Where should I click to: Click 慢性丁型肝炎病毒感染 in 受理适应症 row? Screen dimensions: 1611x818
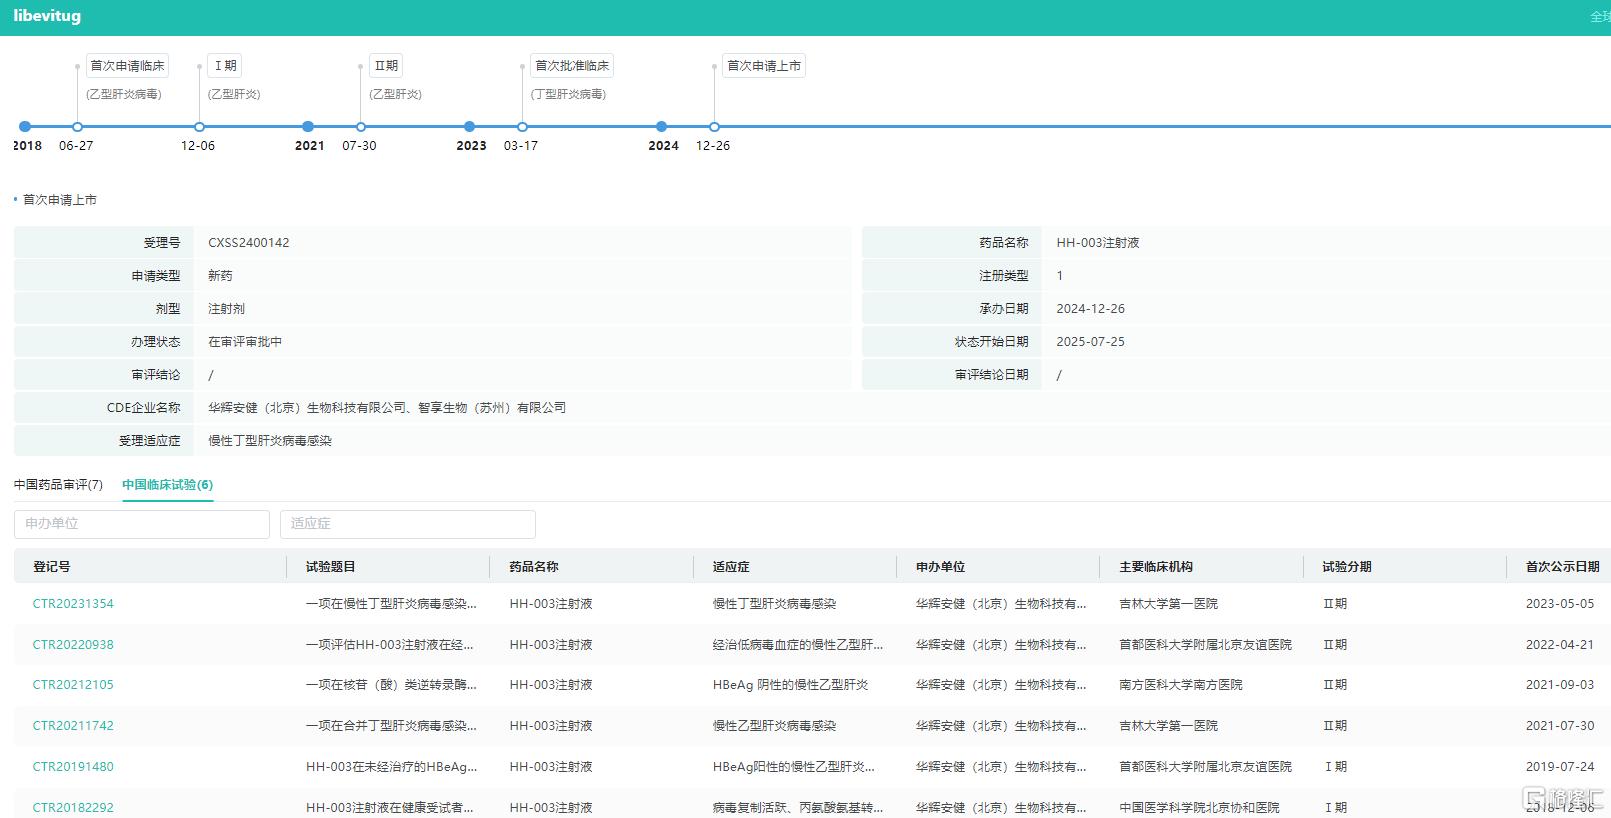(270, 441)
